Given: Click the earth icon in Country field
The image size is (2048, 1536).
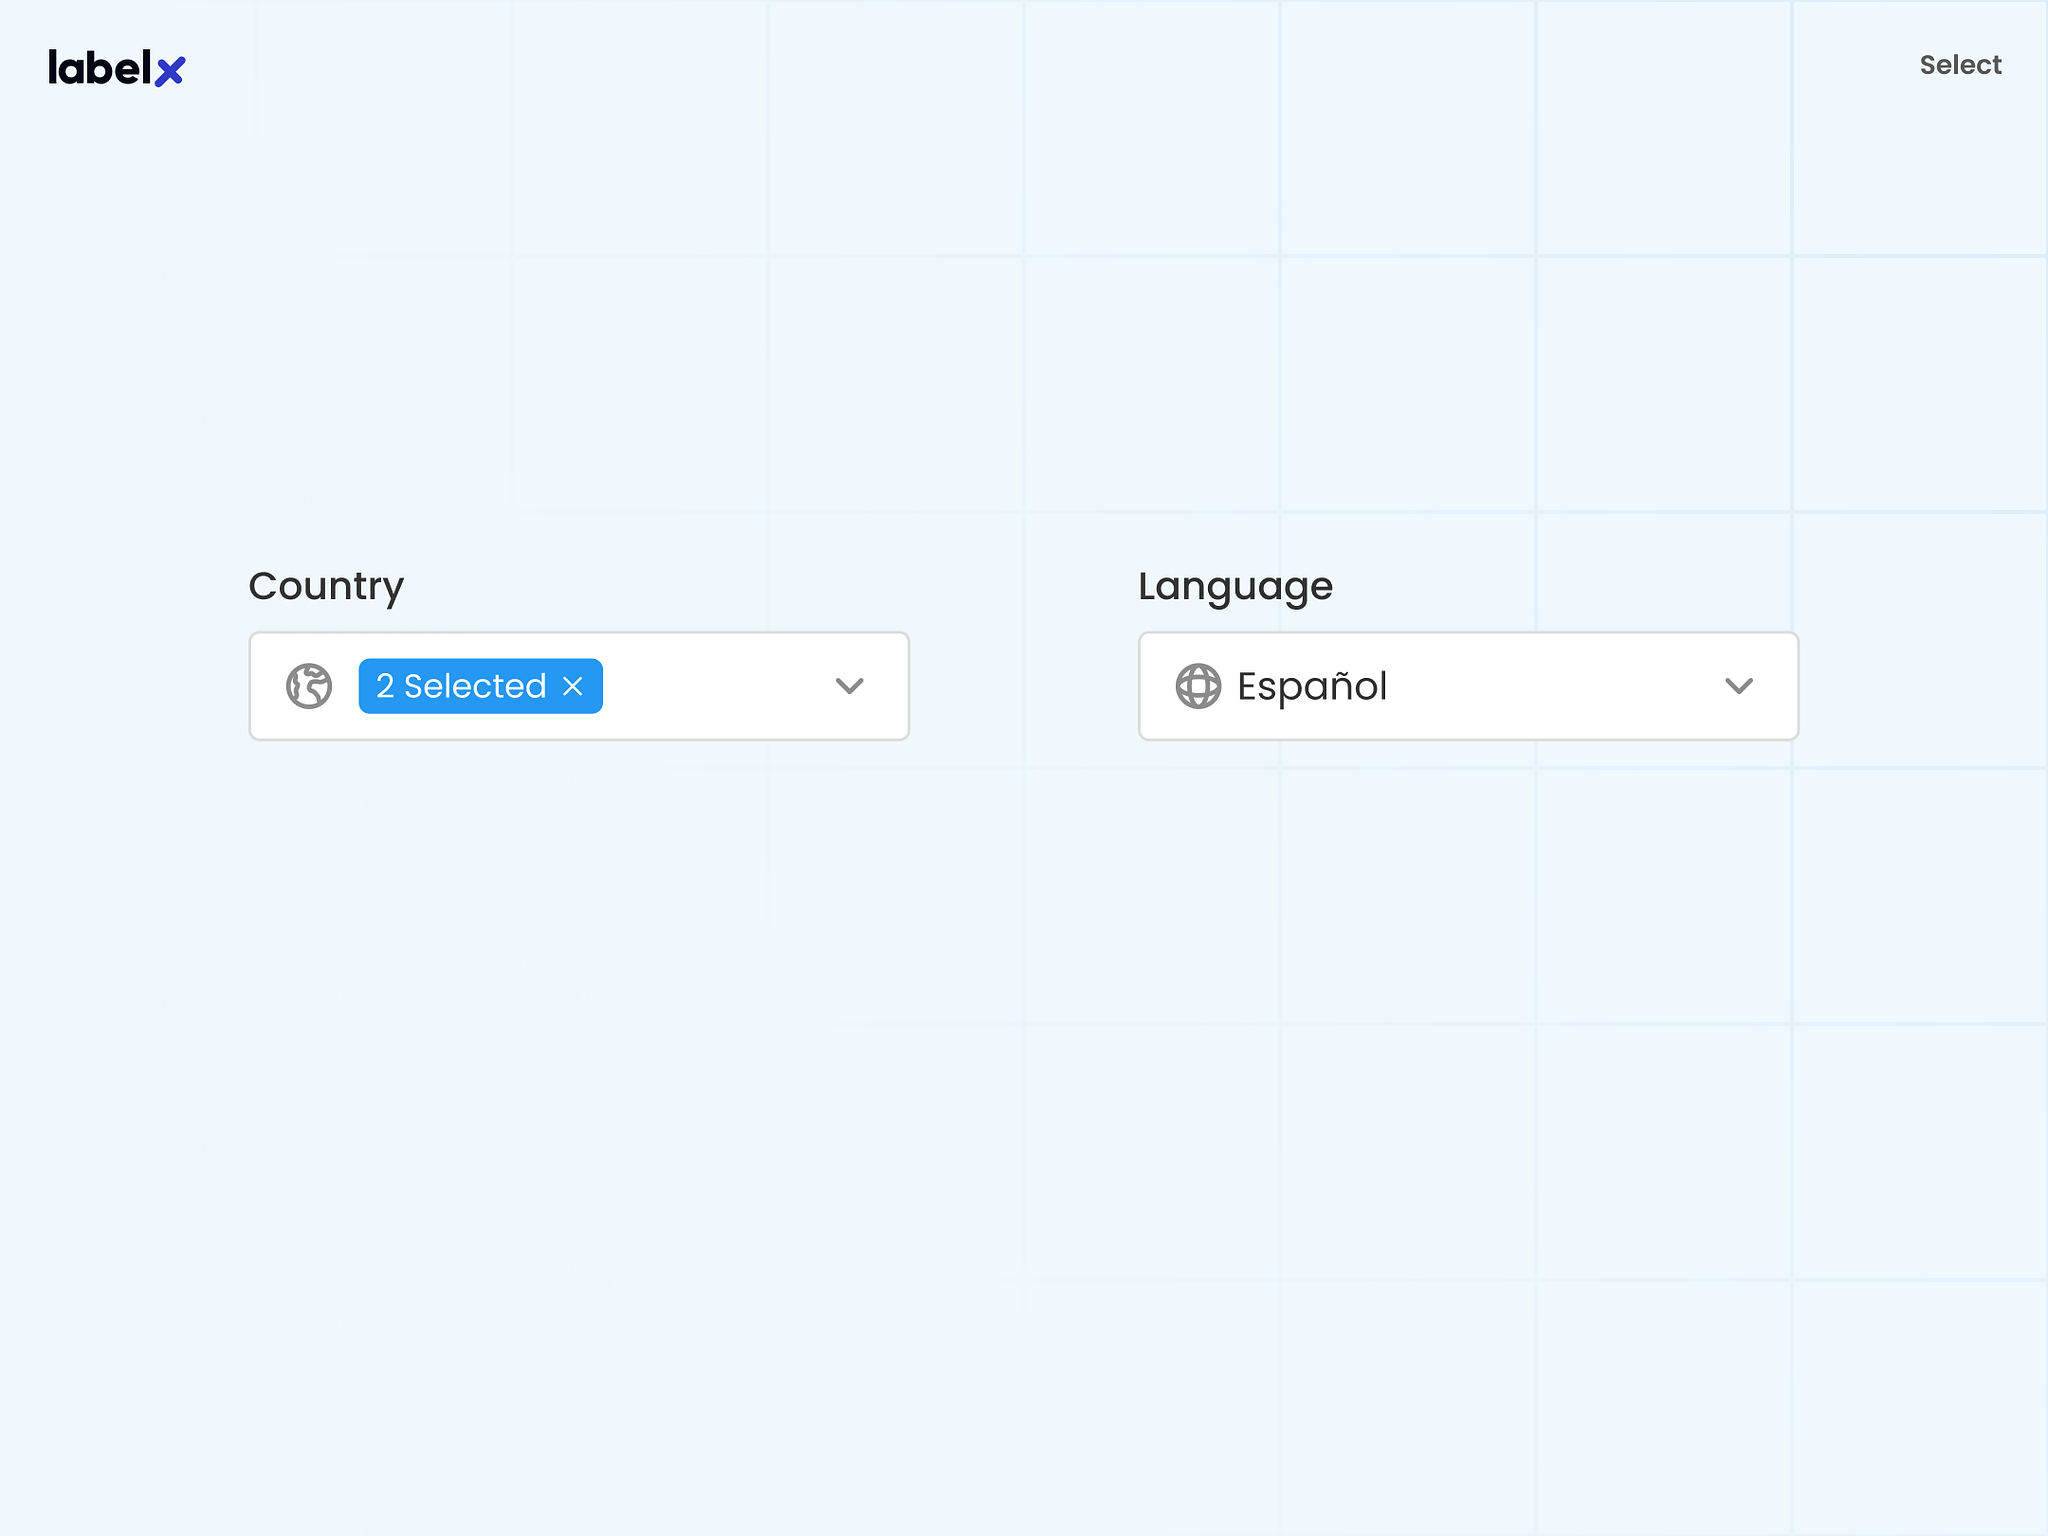Looking at the screenshot, I should point(309,686).
